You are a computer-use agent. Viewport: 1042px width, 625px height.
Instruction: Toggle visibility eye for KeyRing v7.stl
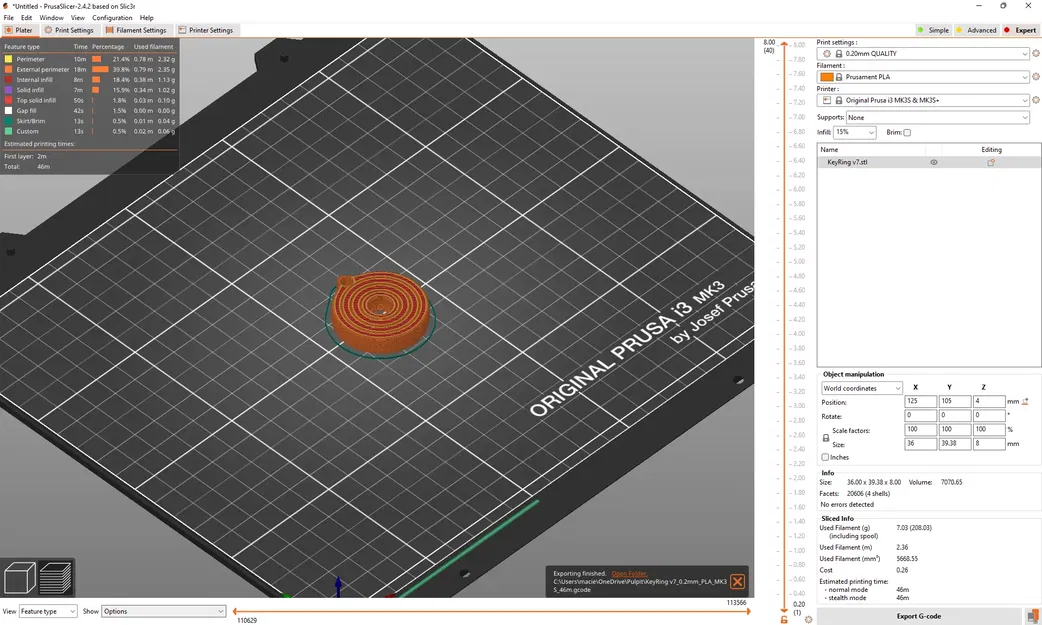click(x=934, y=162)
